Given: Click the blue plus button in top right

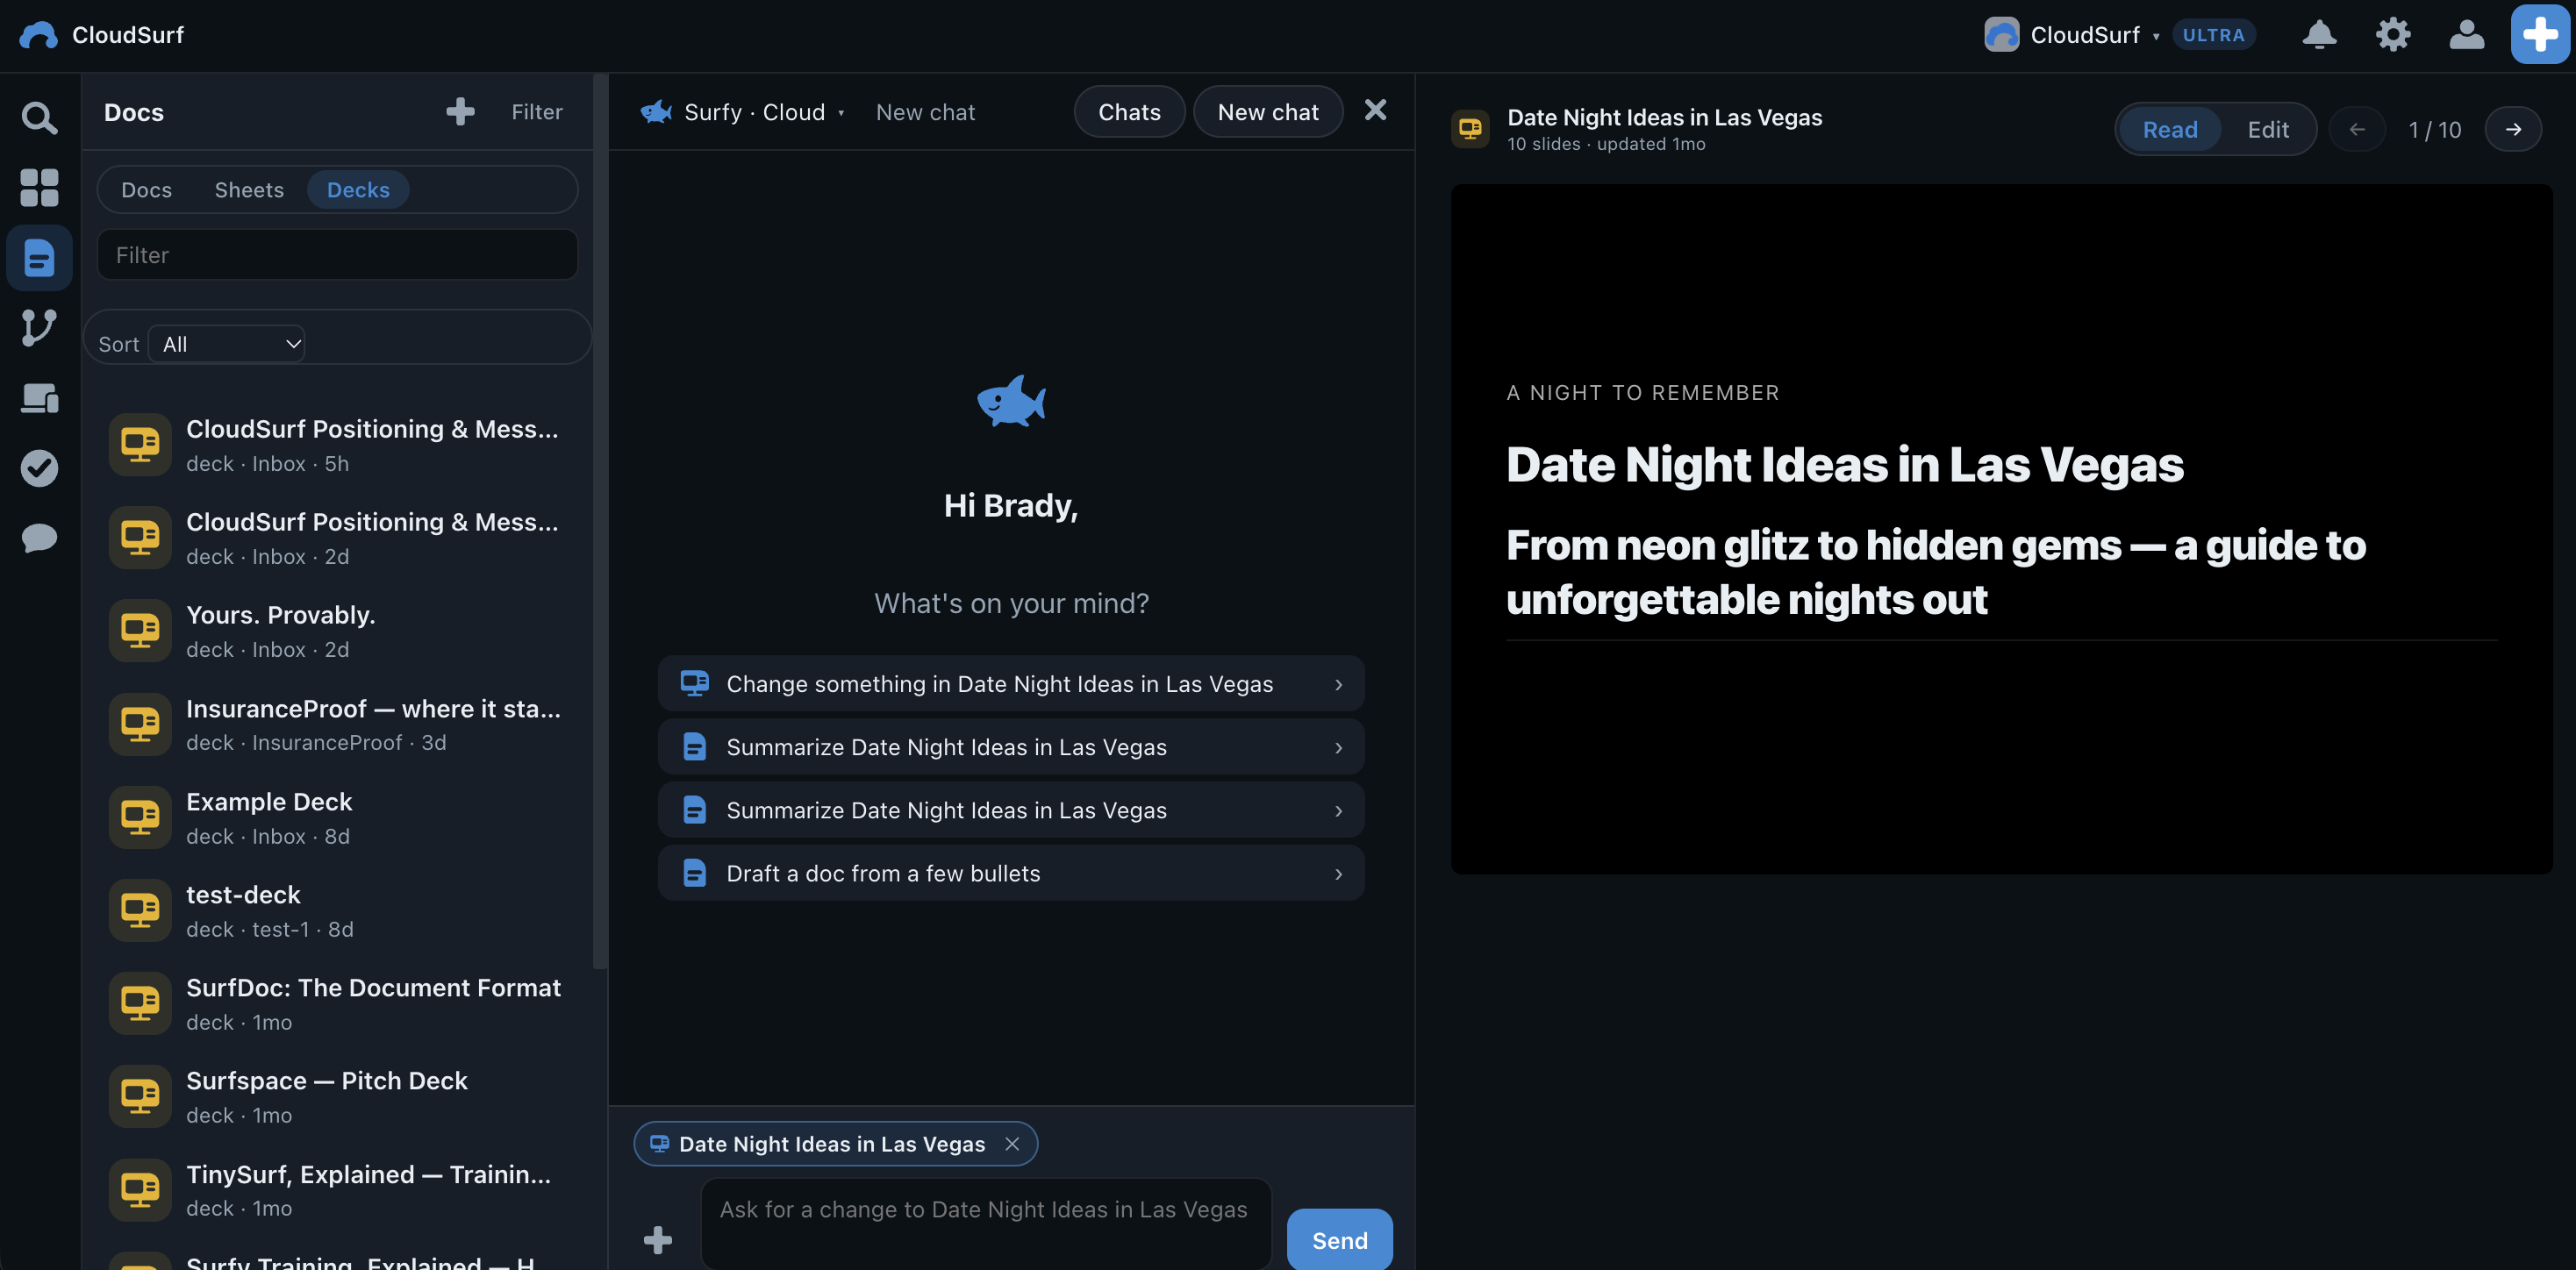Looking at the screenshot, I should [2540, 35].
